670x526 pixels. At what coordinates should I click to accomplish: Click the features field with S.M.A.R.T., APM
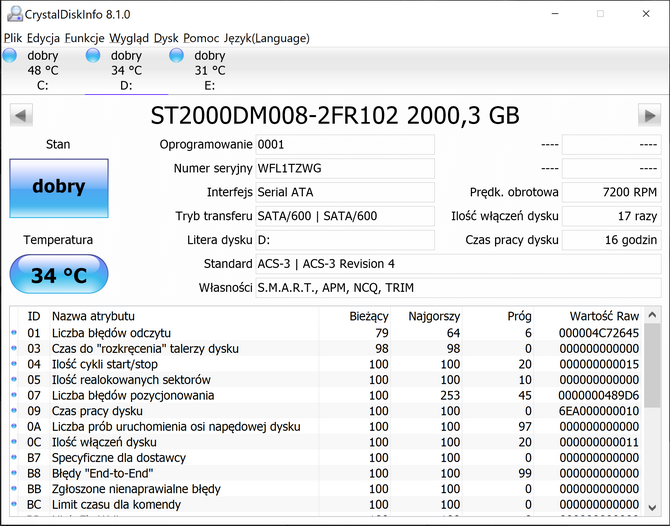tap(458, 288)
